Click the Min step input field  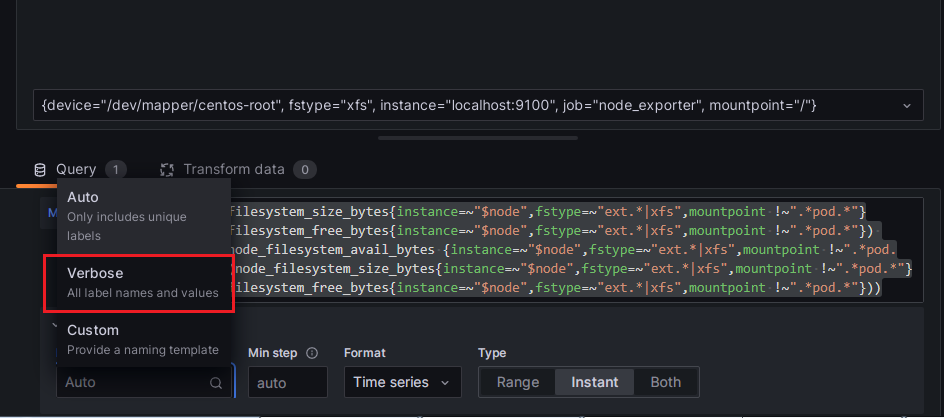pyautogui.click(x=288, y=382)
